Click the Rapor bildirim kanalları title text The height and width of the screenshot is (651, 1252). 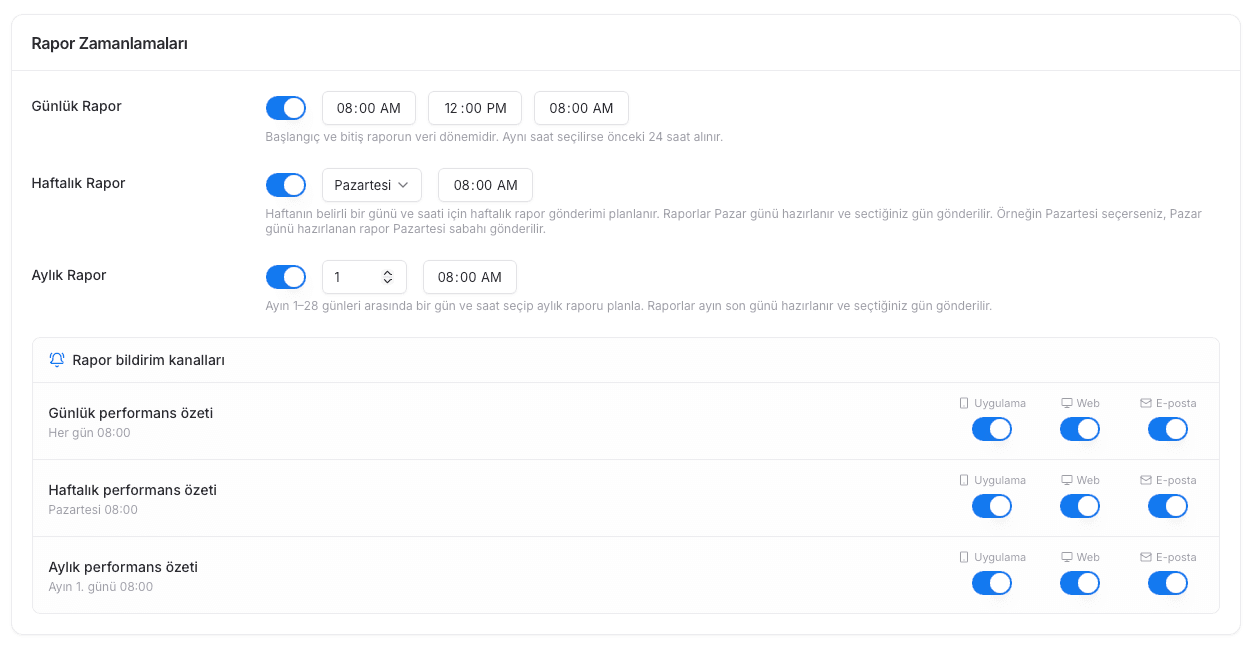click(149, 360)
